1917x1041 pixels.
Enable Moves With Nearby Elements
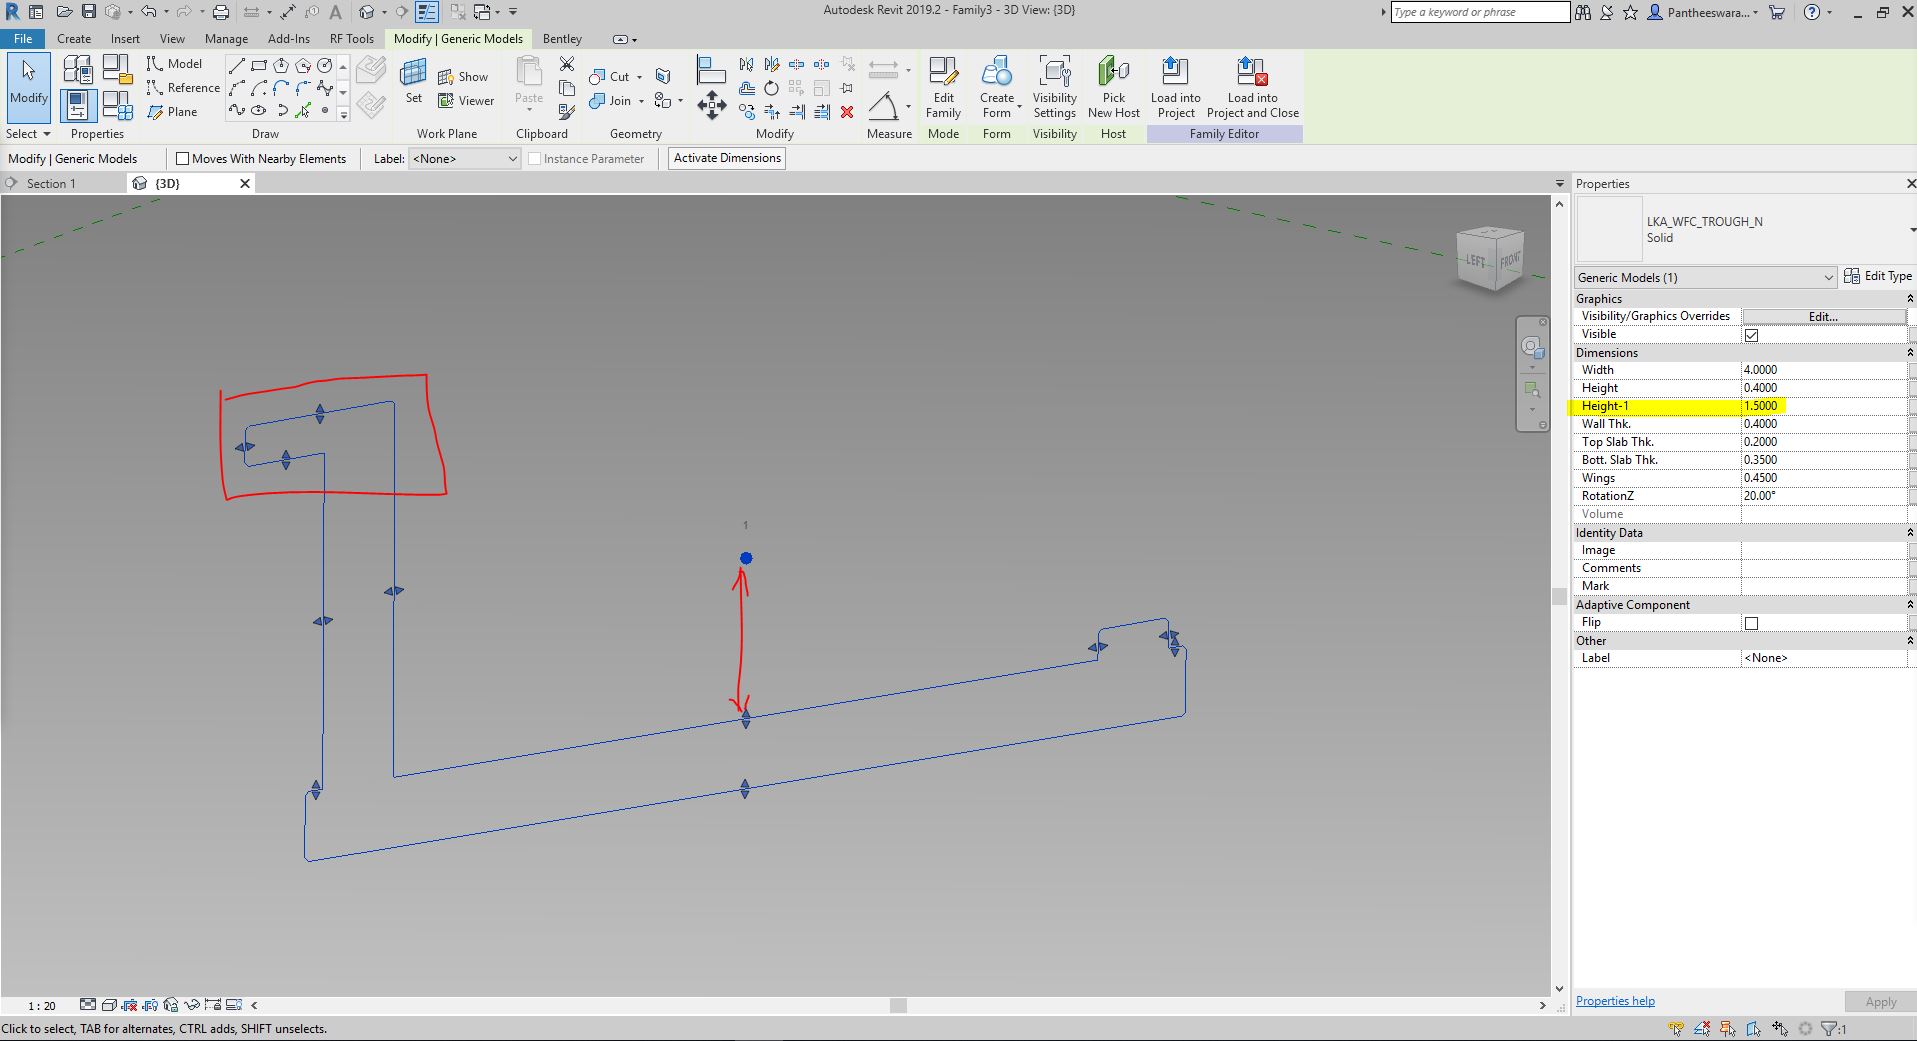184,158
